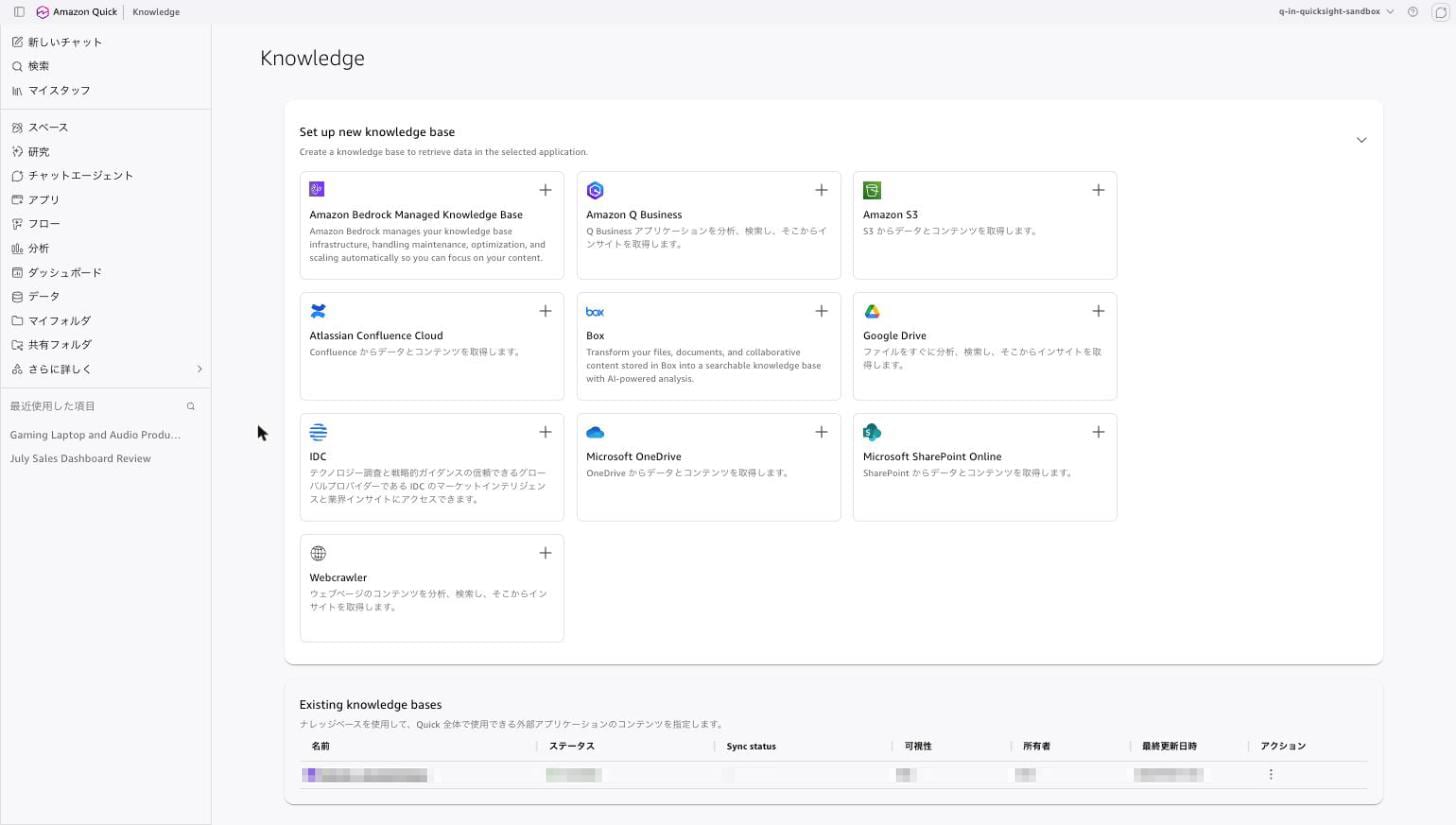Viewport: 1456px width, 825px height.
Task: Click the アクション column header
Action: point(1283,746)
